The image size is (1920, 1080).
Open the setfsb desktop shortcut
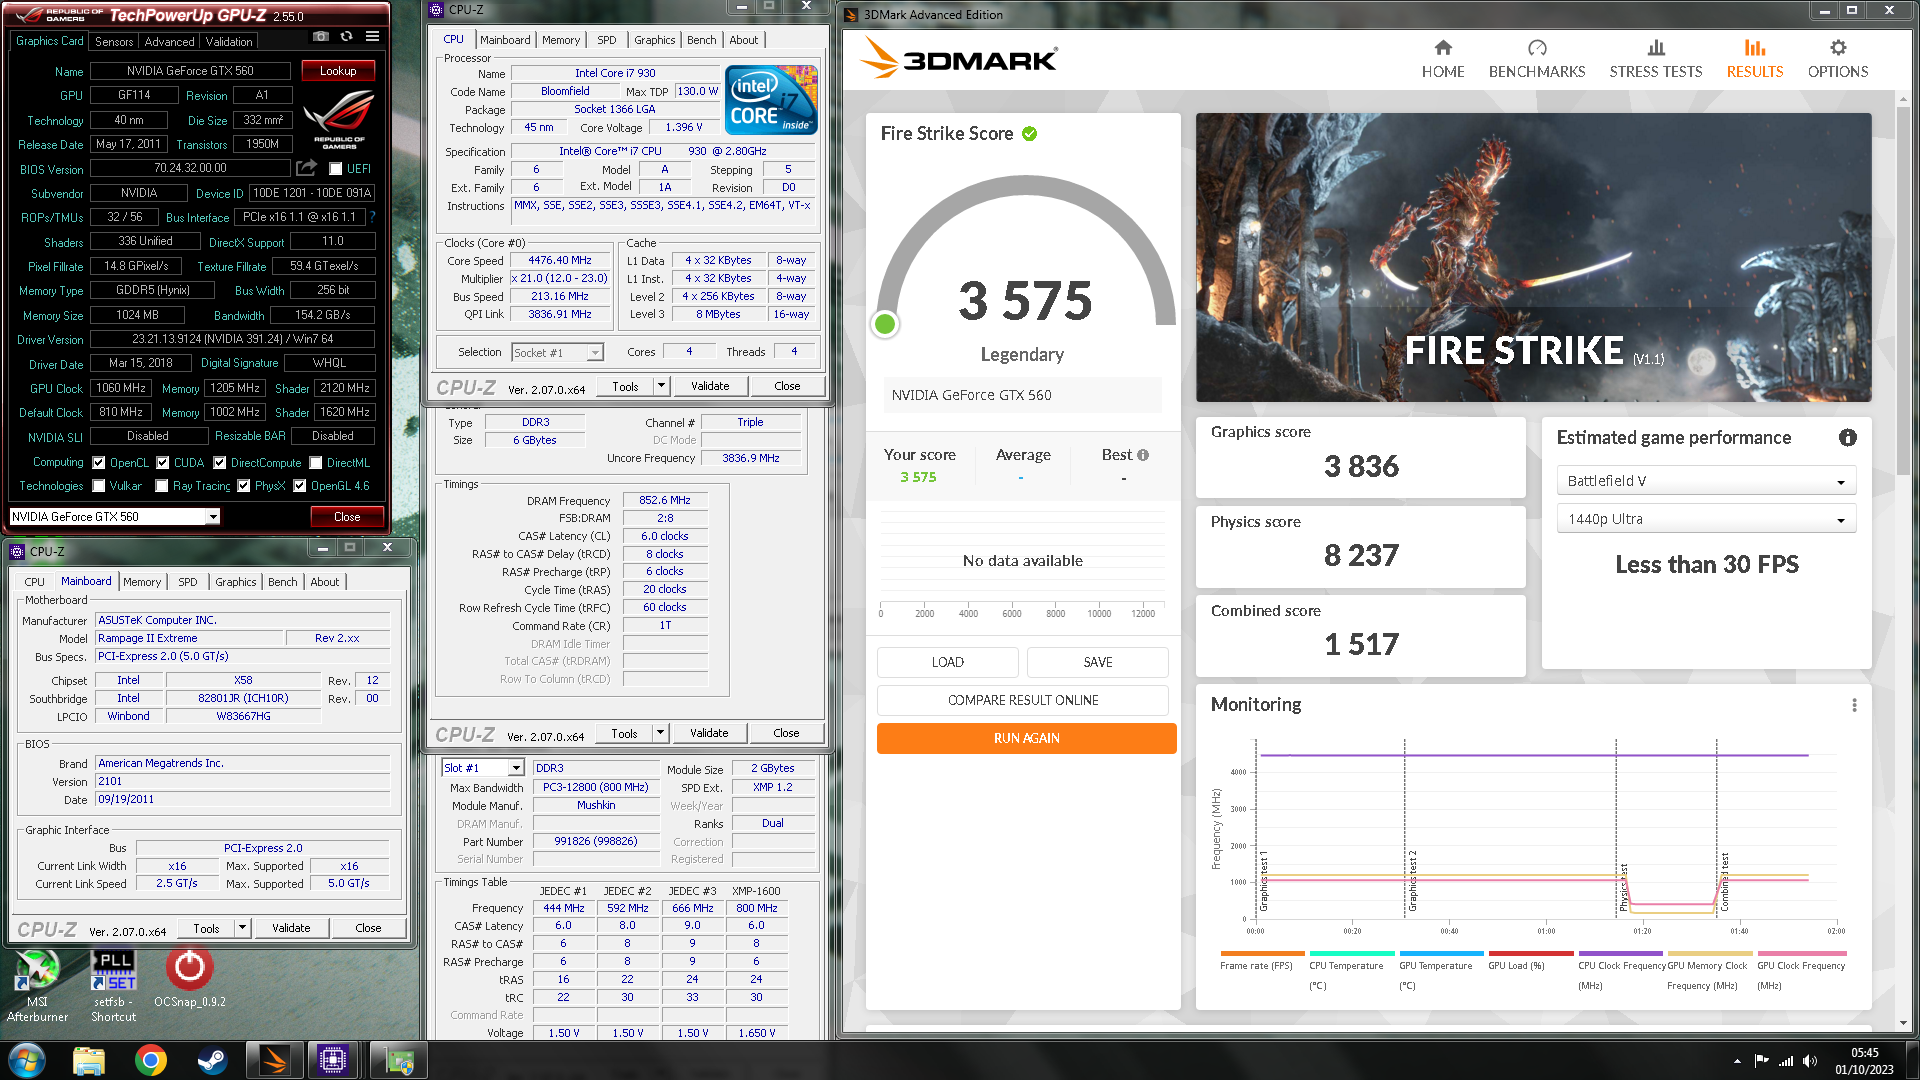pyautogui.click(x=113, y=986)
